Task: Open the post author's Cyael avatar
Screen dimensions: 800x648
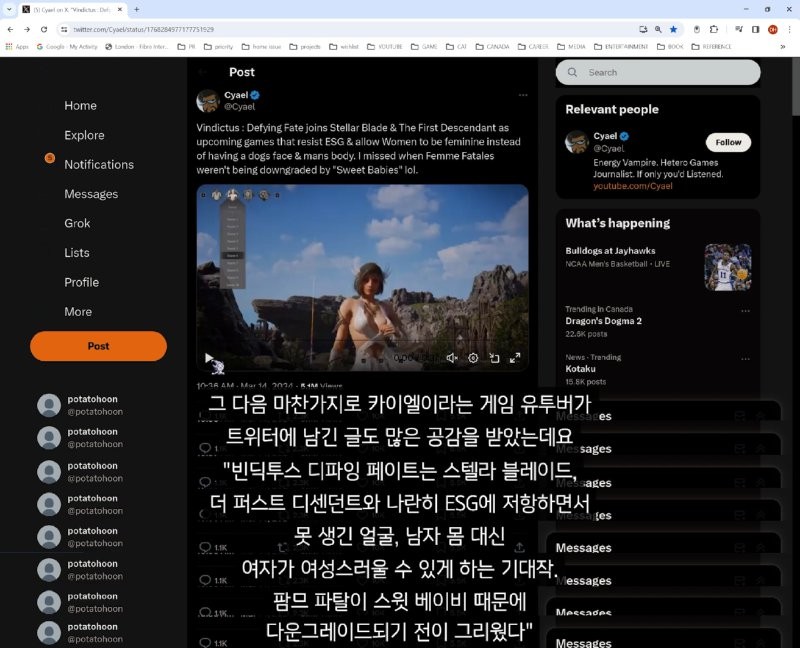Action: [208, 101]
